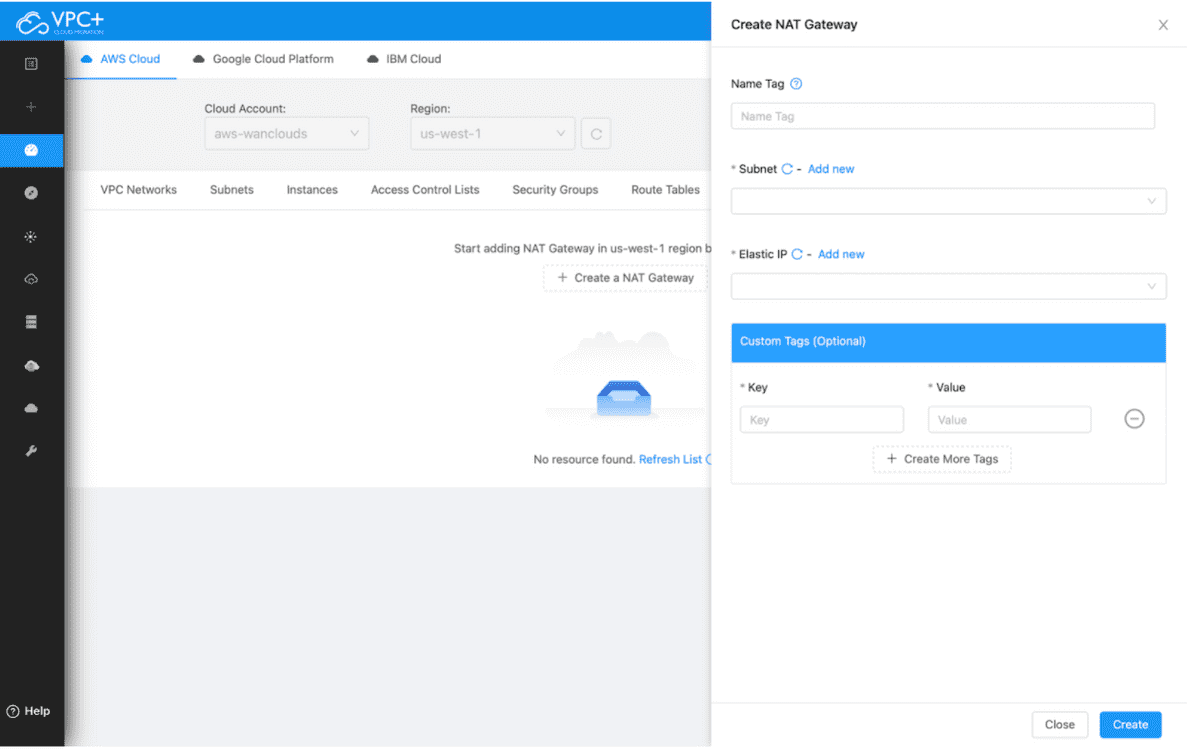Click the cloud icon above the wrench
This screenshot has height=750, width=1200.
(x=31, y=408)
